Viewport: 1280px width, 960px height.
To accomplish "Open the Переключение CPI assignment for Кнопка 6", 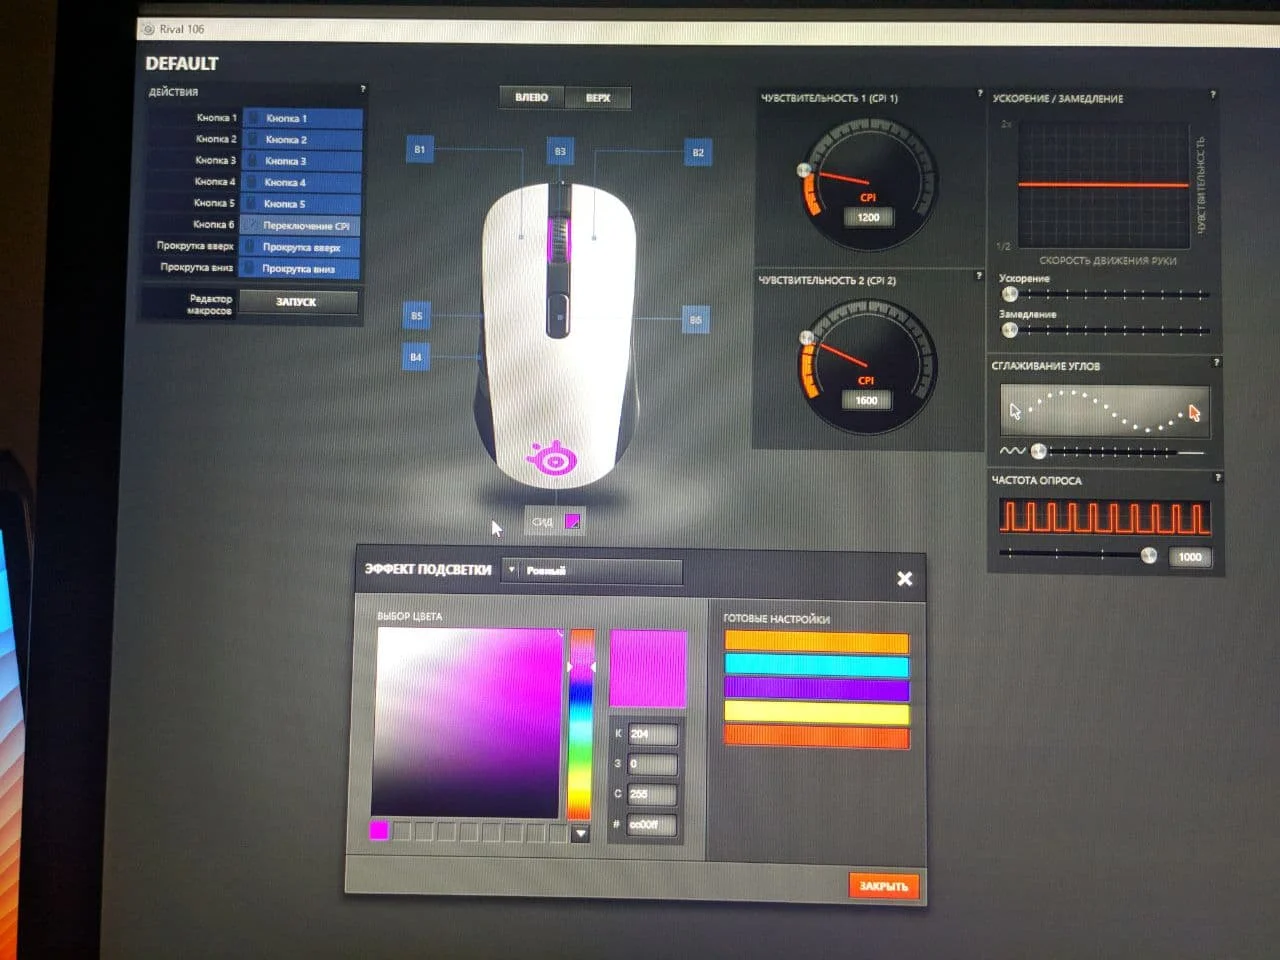I will coord(300,226).
